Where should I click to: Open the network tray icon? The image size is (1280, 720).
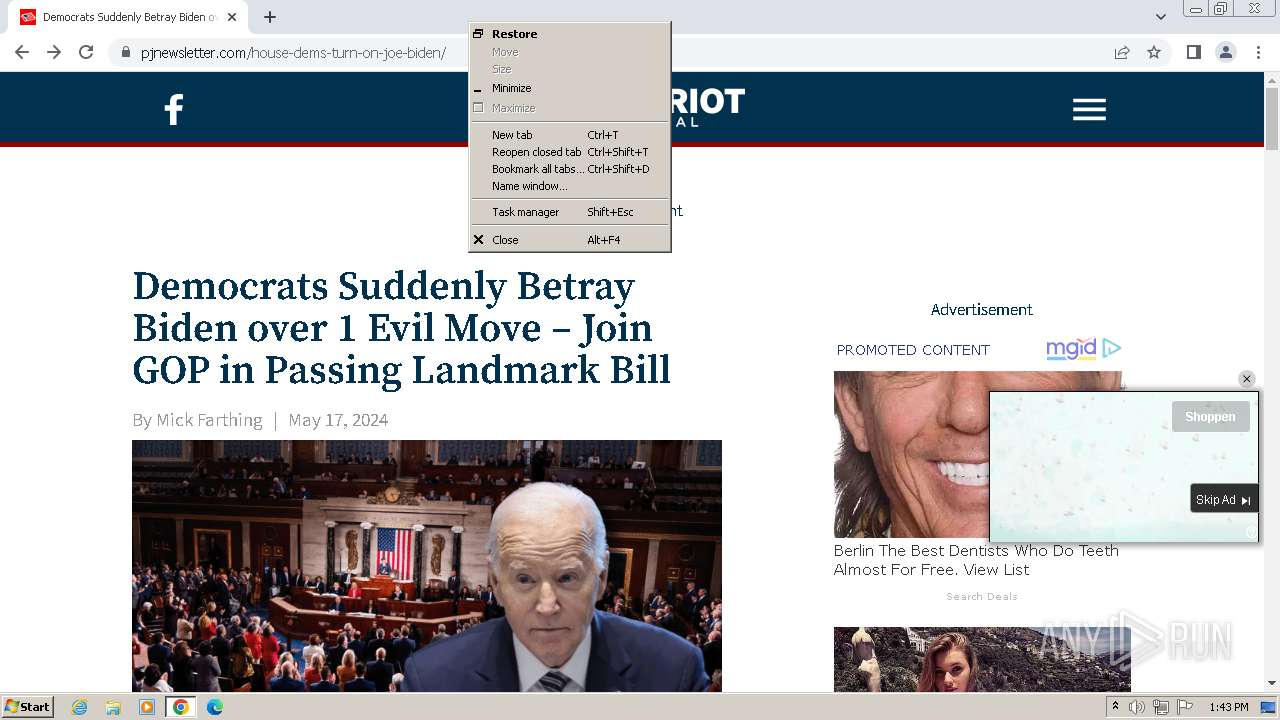1161,707
